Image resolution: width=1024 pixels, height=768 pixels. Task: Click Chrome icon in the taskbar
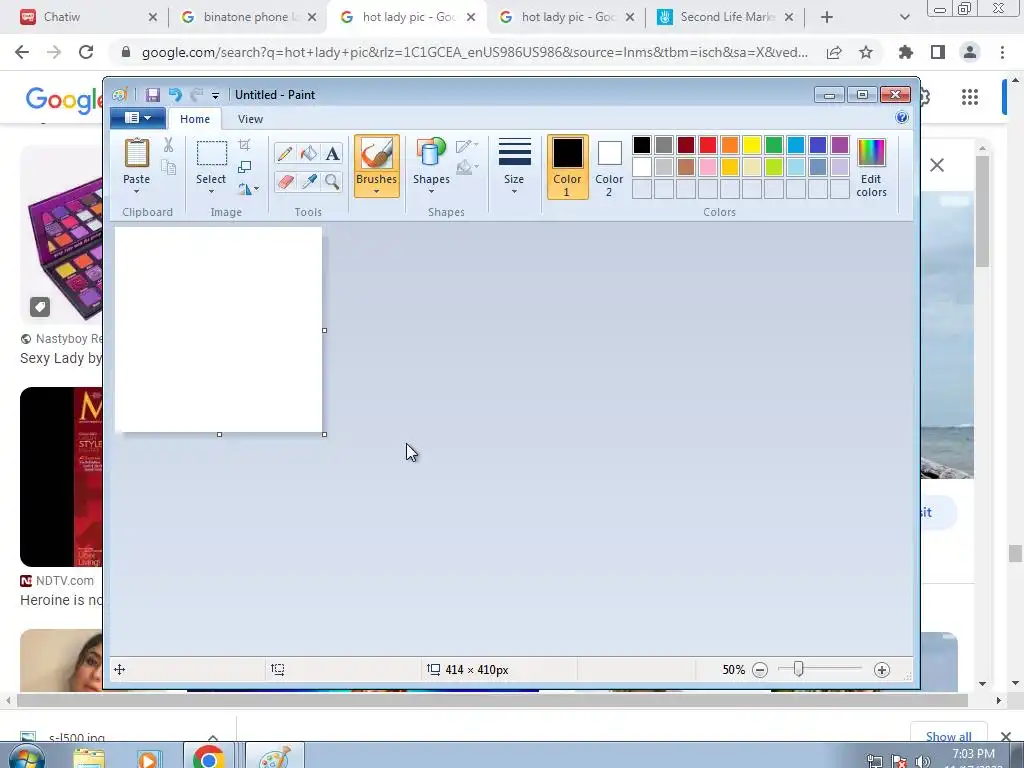click(208, 758)
